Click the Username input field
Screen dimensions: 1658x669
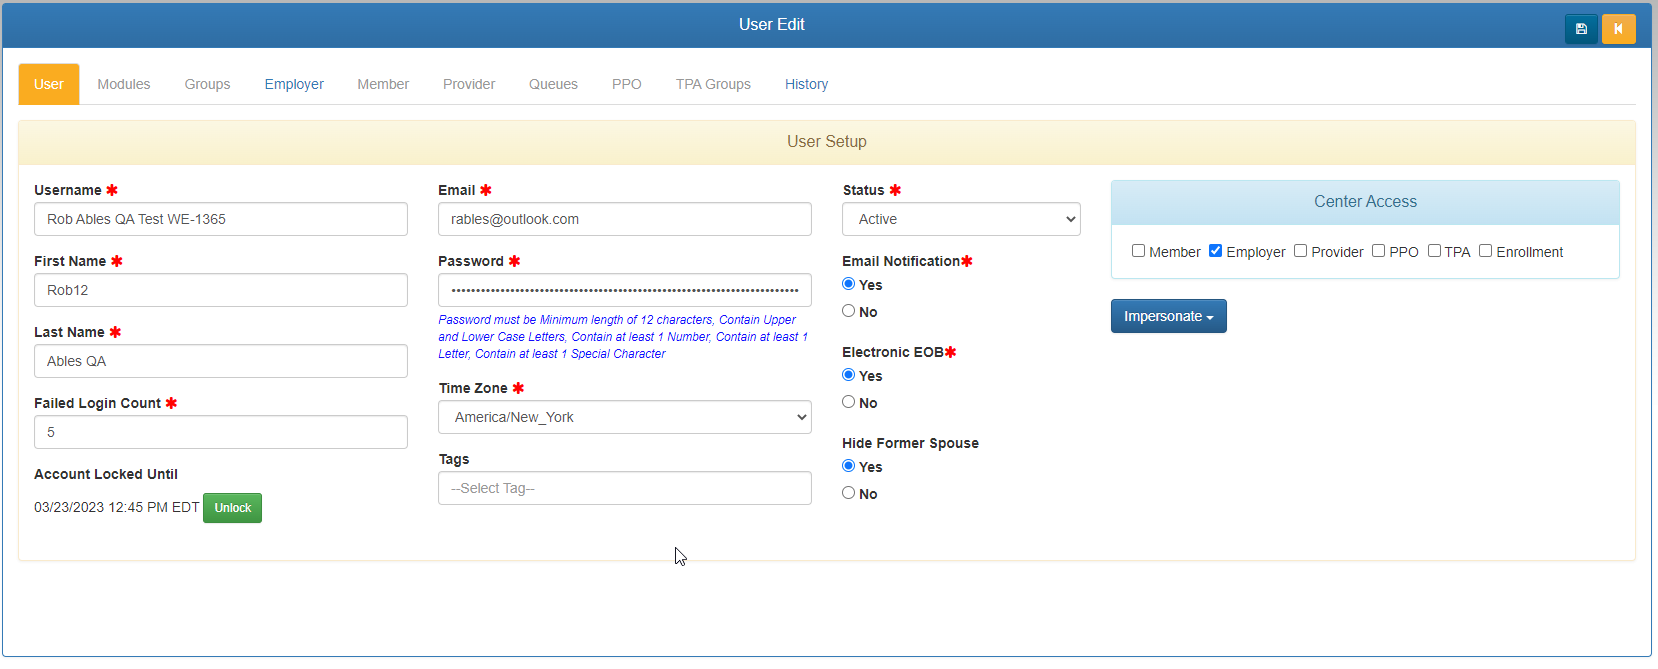tap(220, 219)
